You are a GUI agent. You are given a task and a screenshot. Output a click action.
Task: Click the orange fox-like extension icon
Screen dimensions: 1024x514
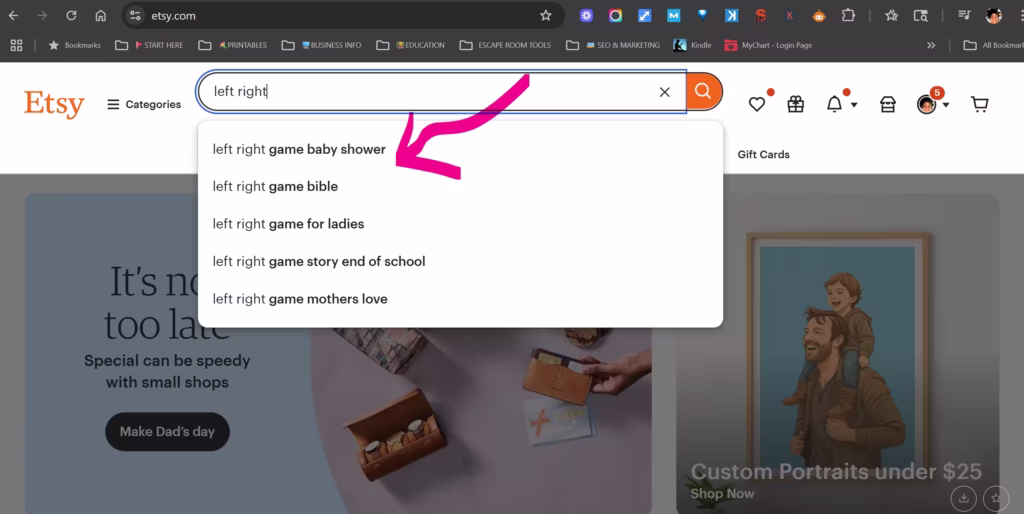tap(819, 16)
